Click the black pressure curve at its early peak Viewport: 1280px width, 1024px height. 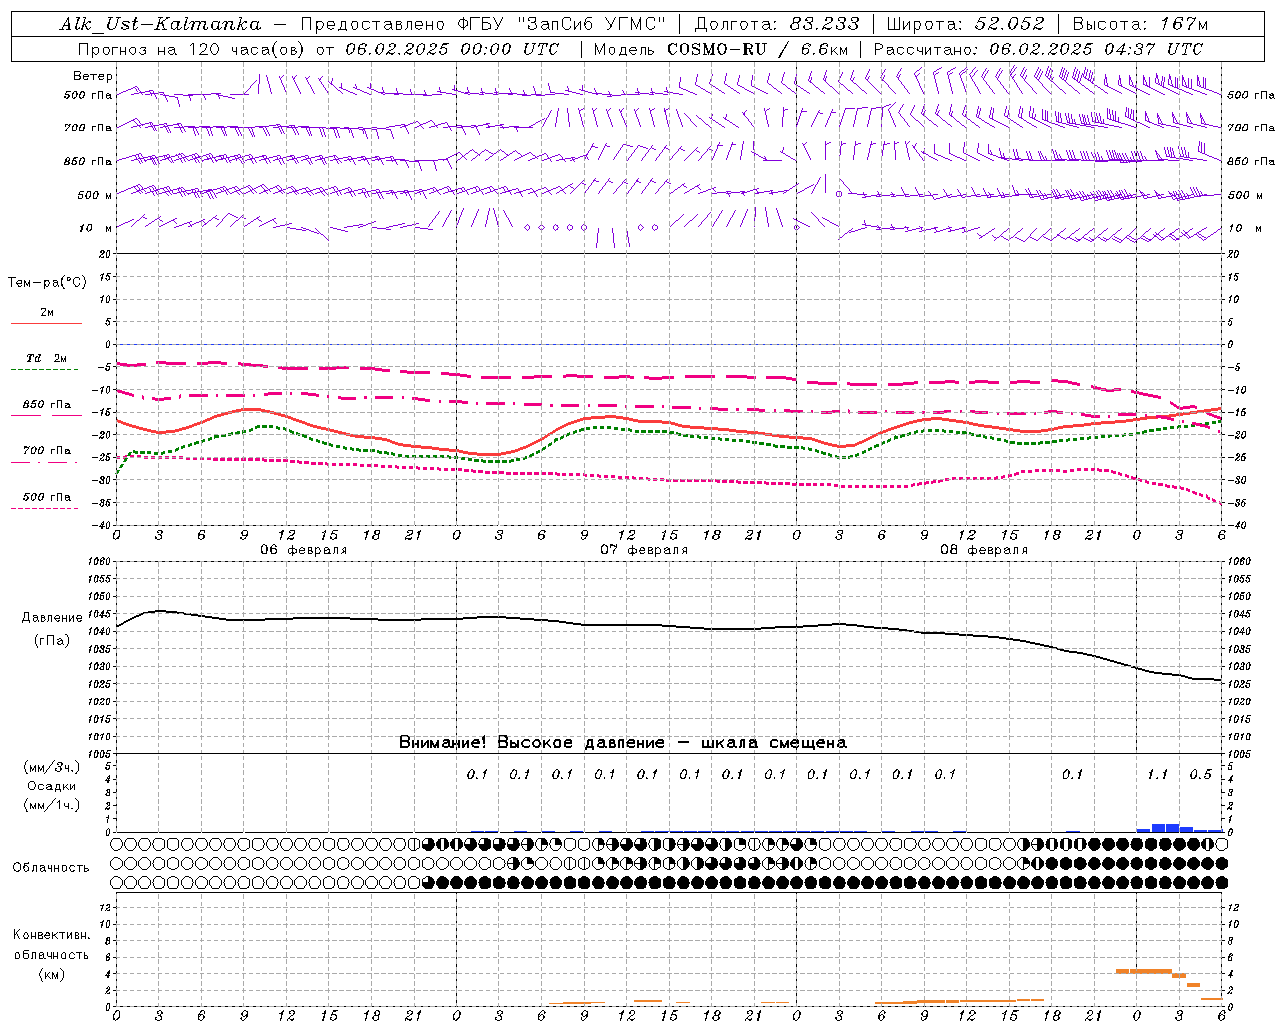[x=158, y=610]
